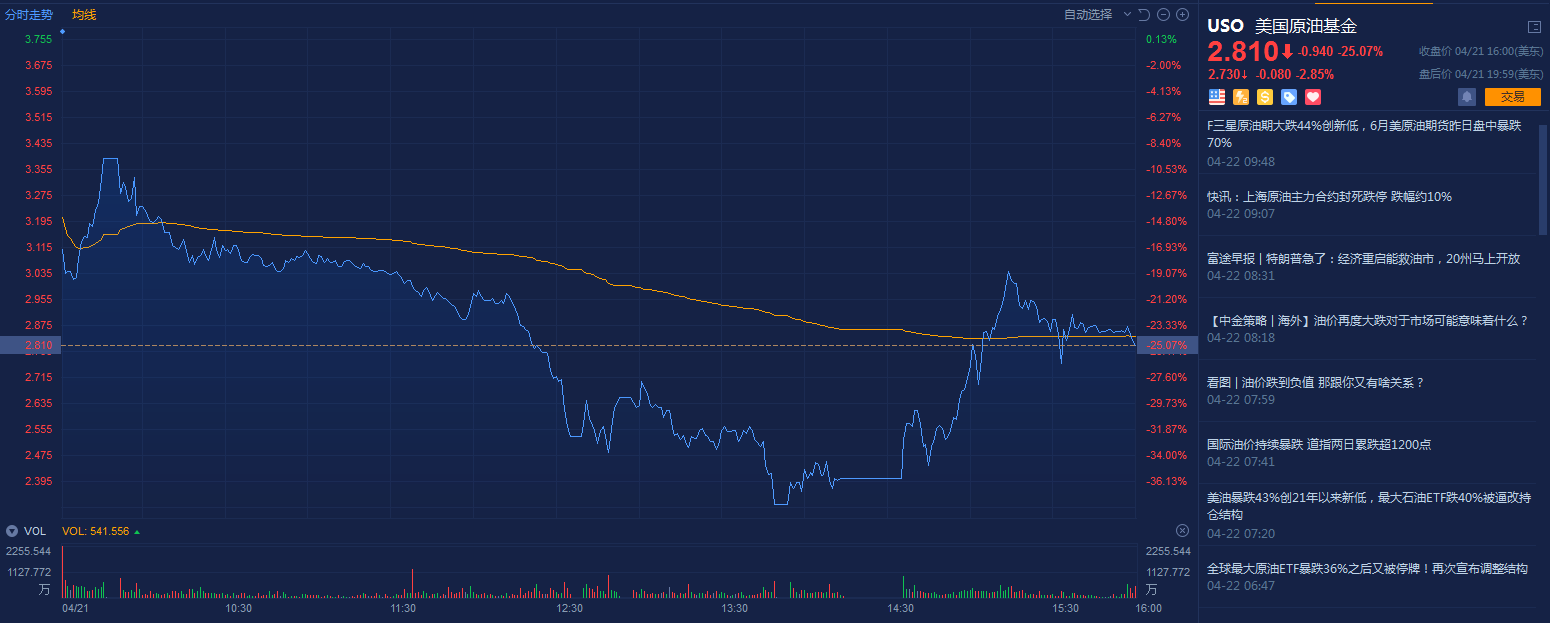1550x623 pixels.
Task: Click the 14:30 time axis label
Action: pyautogui.click(x=900, y=608)
